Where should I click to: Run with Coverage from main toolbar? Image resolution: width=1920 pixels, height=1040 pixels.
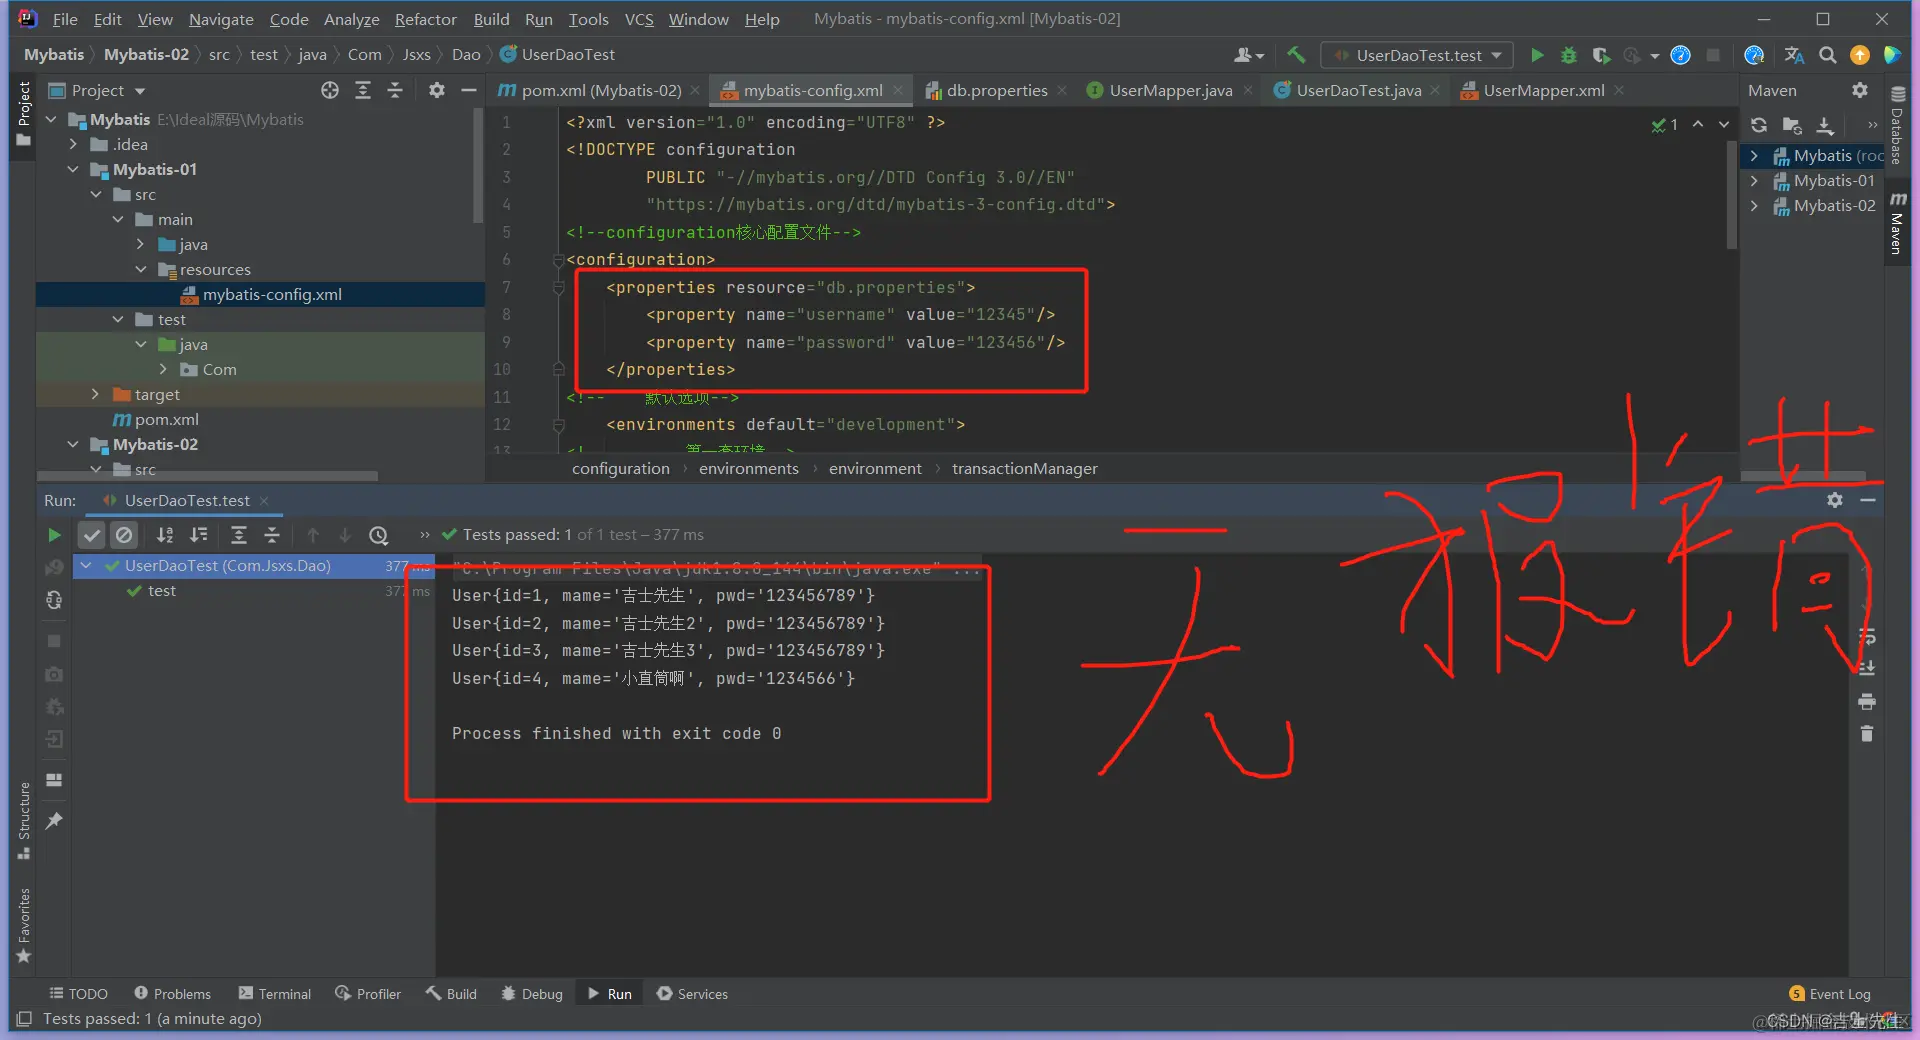coord(1601,55)
